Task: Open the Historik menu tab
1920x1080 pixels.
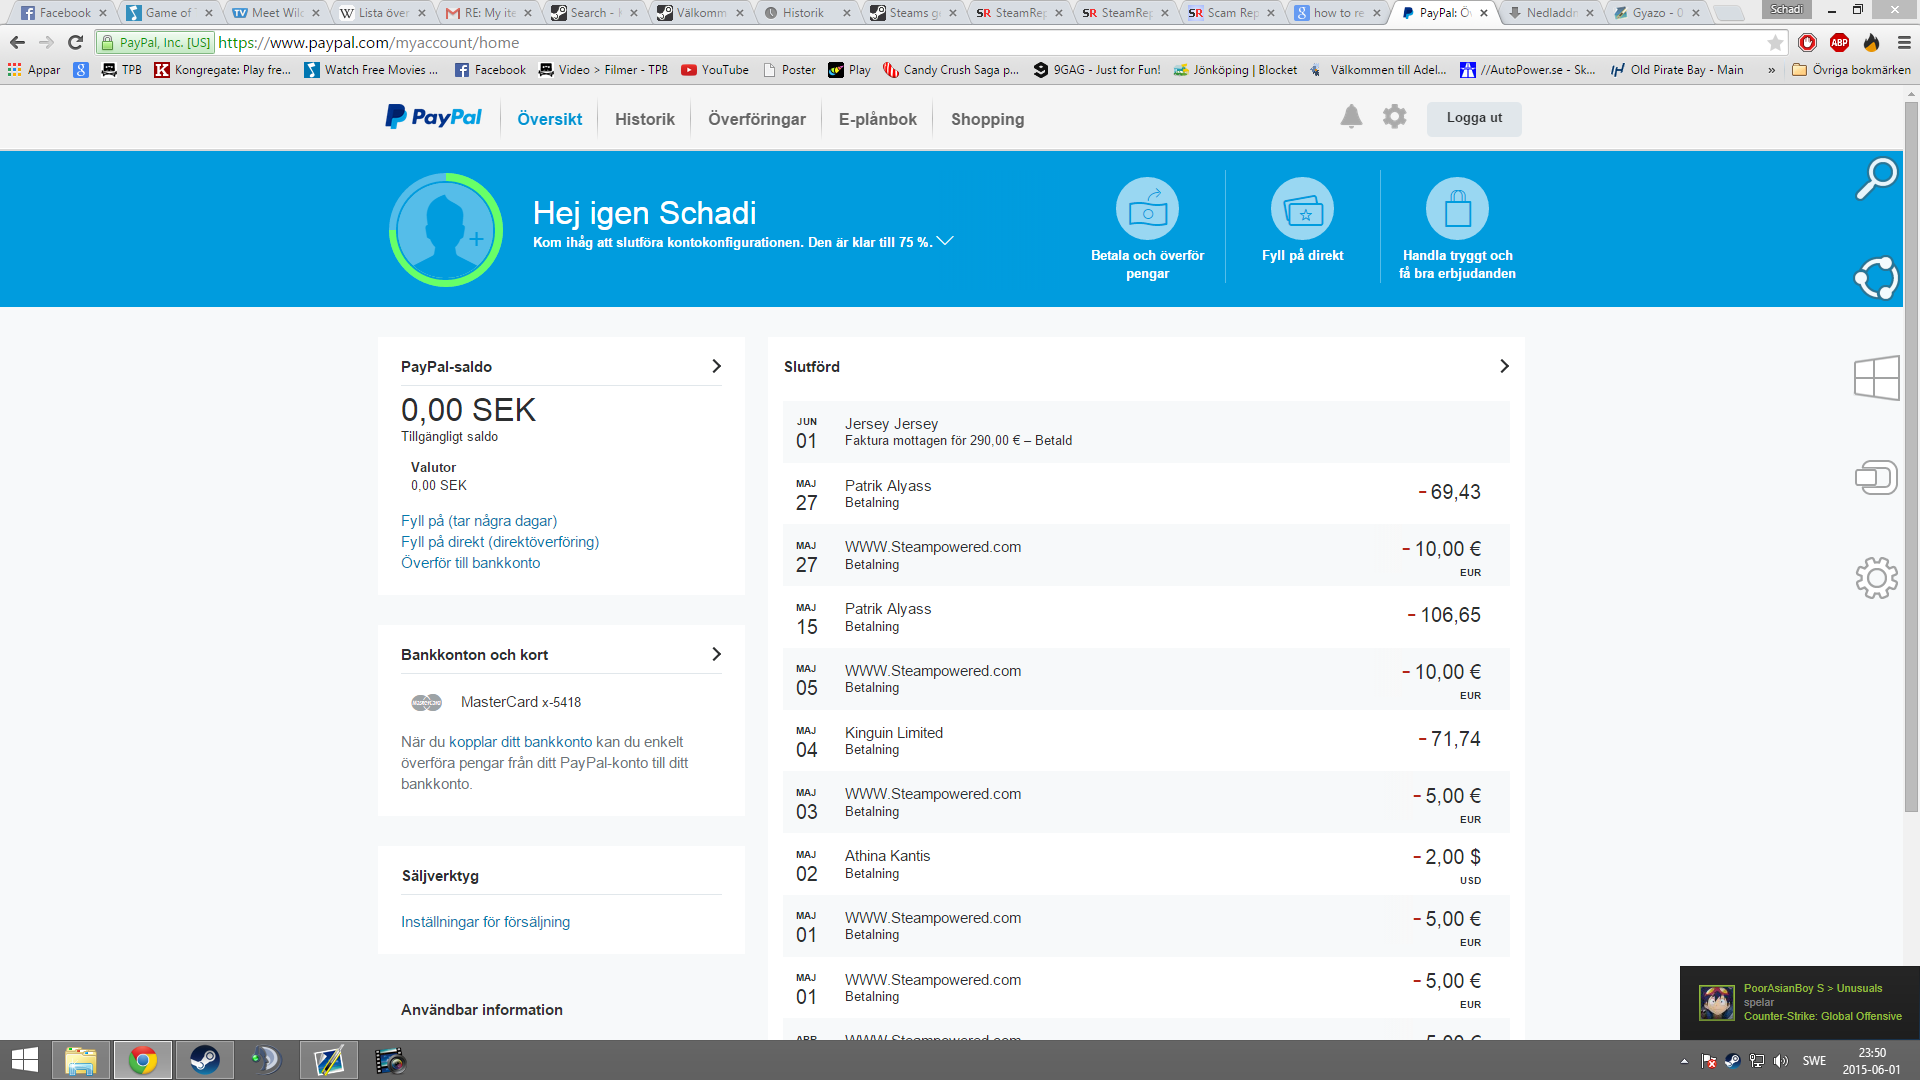Action: (x=644, y=119)
